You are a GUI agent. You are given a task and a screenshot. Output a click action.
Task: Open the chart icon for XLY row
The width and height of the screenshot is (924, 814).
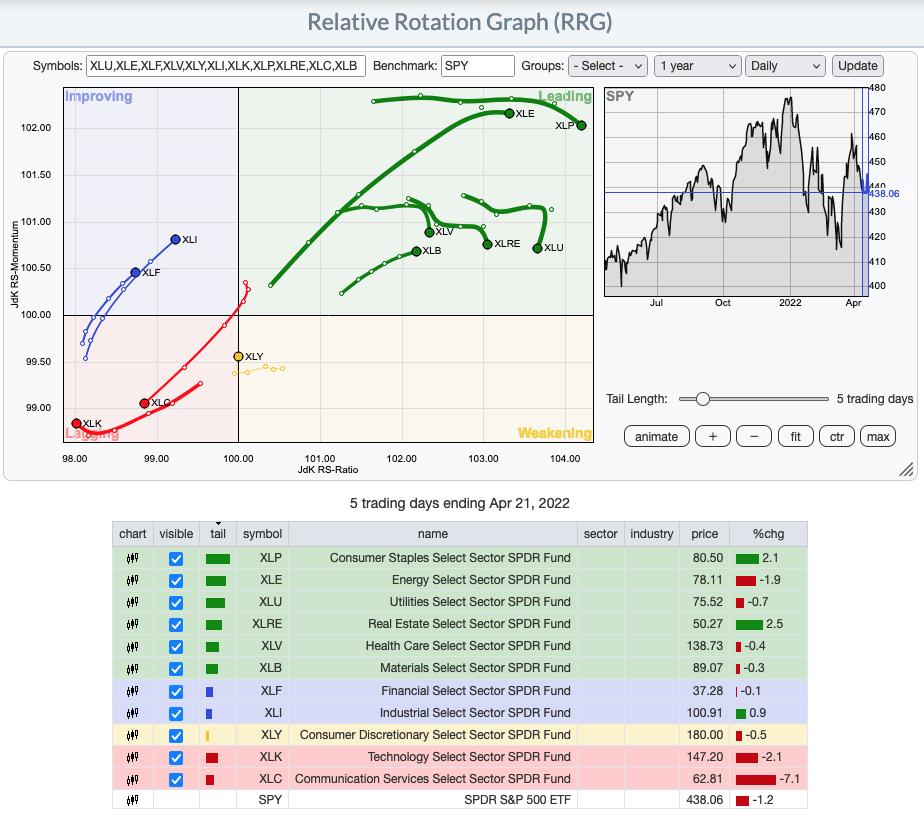(133, 735)
